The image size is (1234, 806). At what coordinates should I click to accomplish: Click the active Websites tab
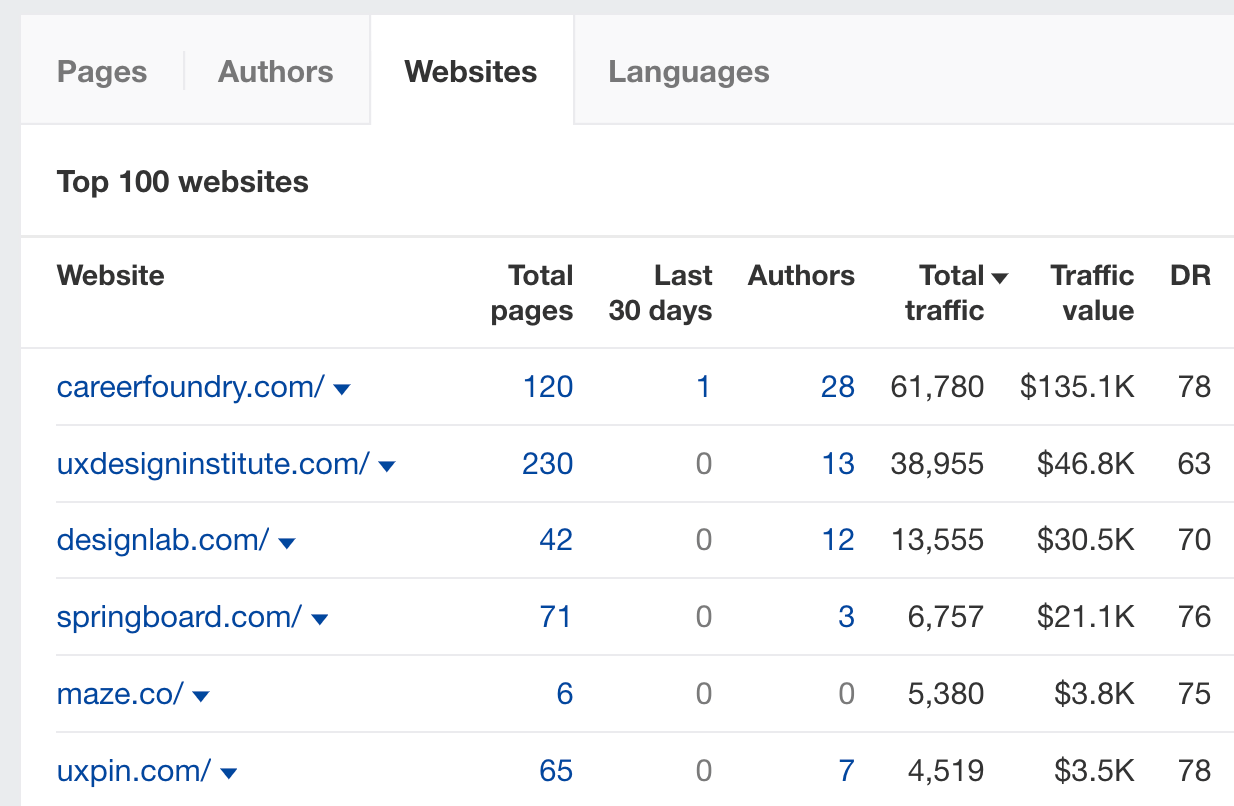click(470, 71)
